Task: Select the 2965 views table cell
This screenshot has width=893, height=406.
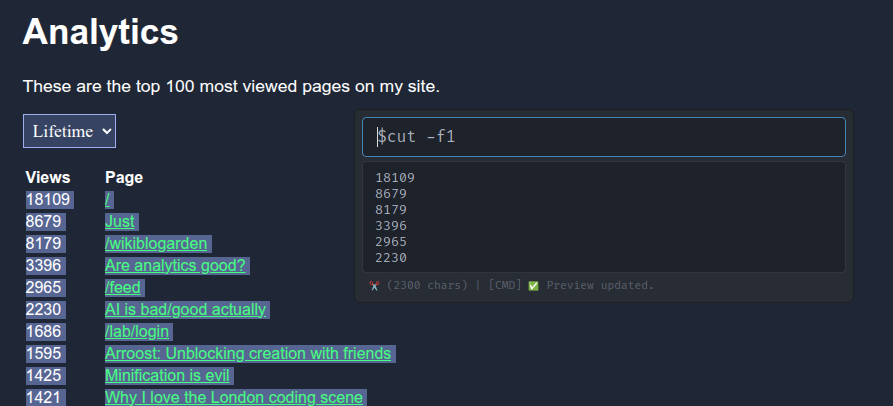Action: [x=43, y=288]
